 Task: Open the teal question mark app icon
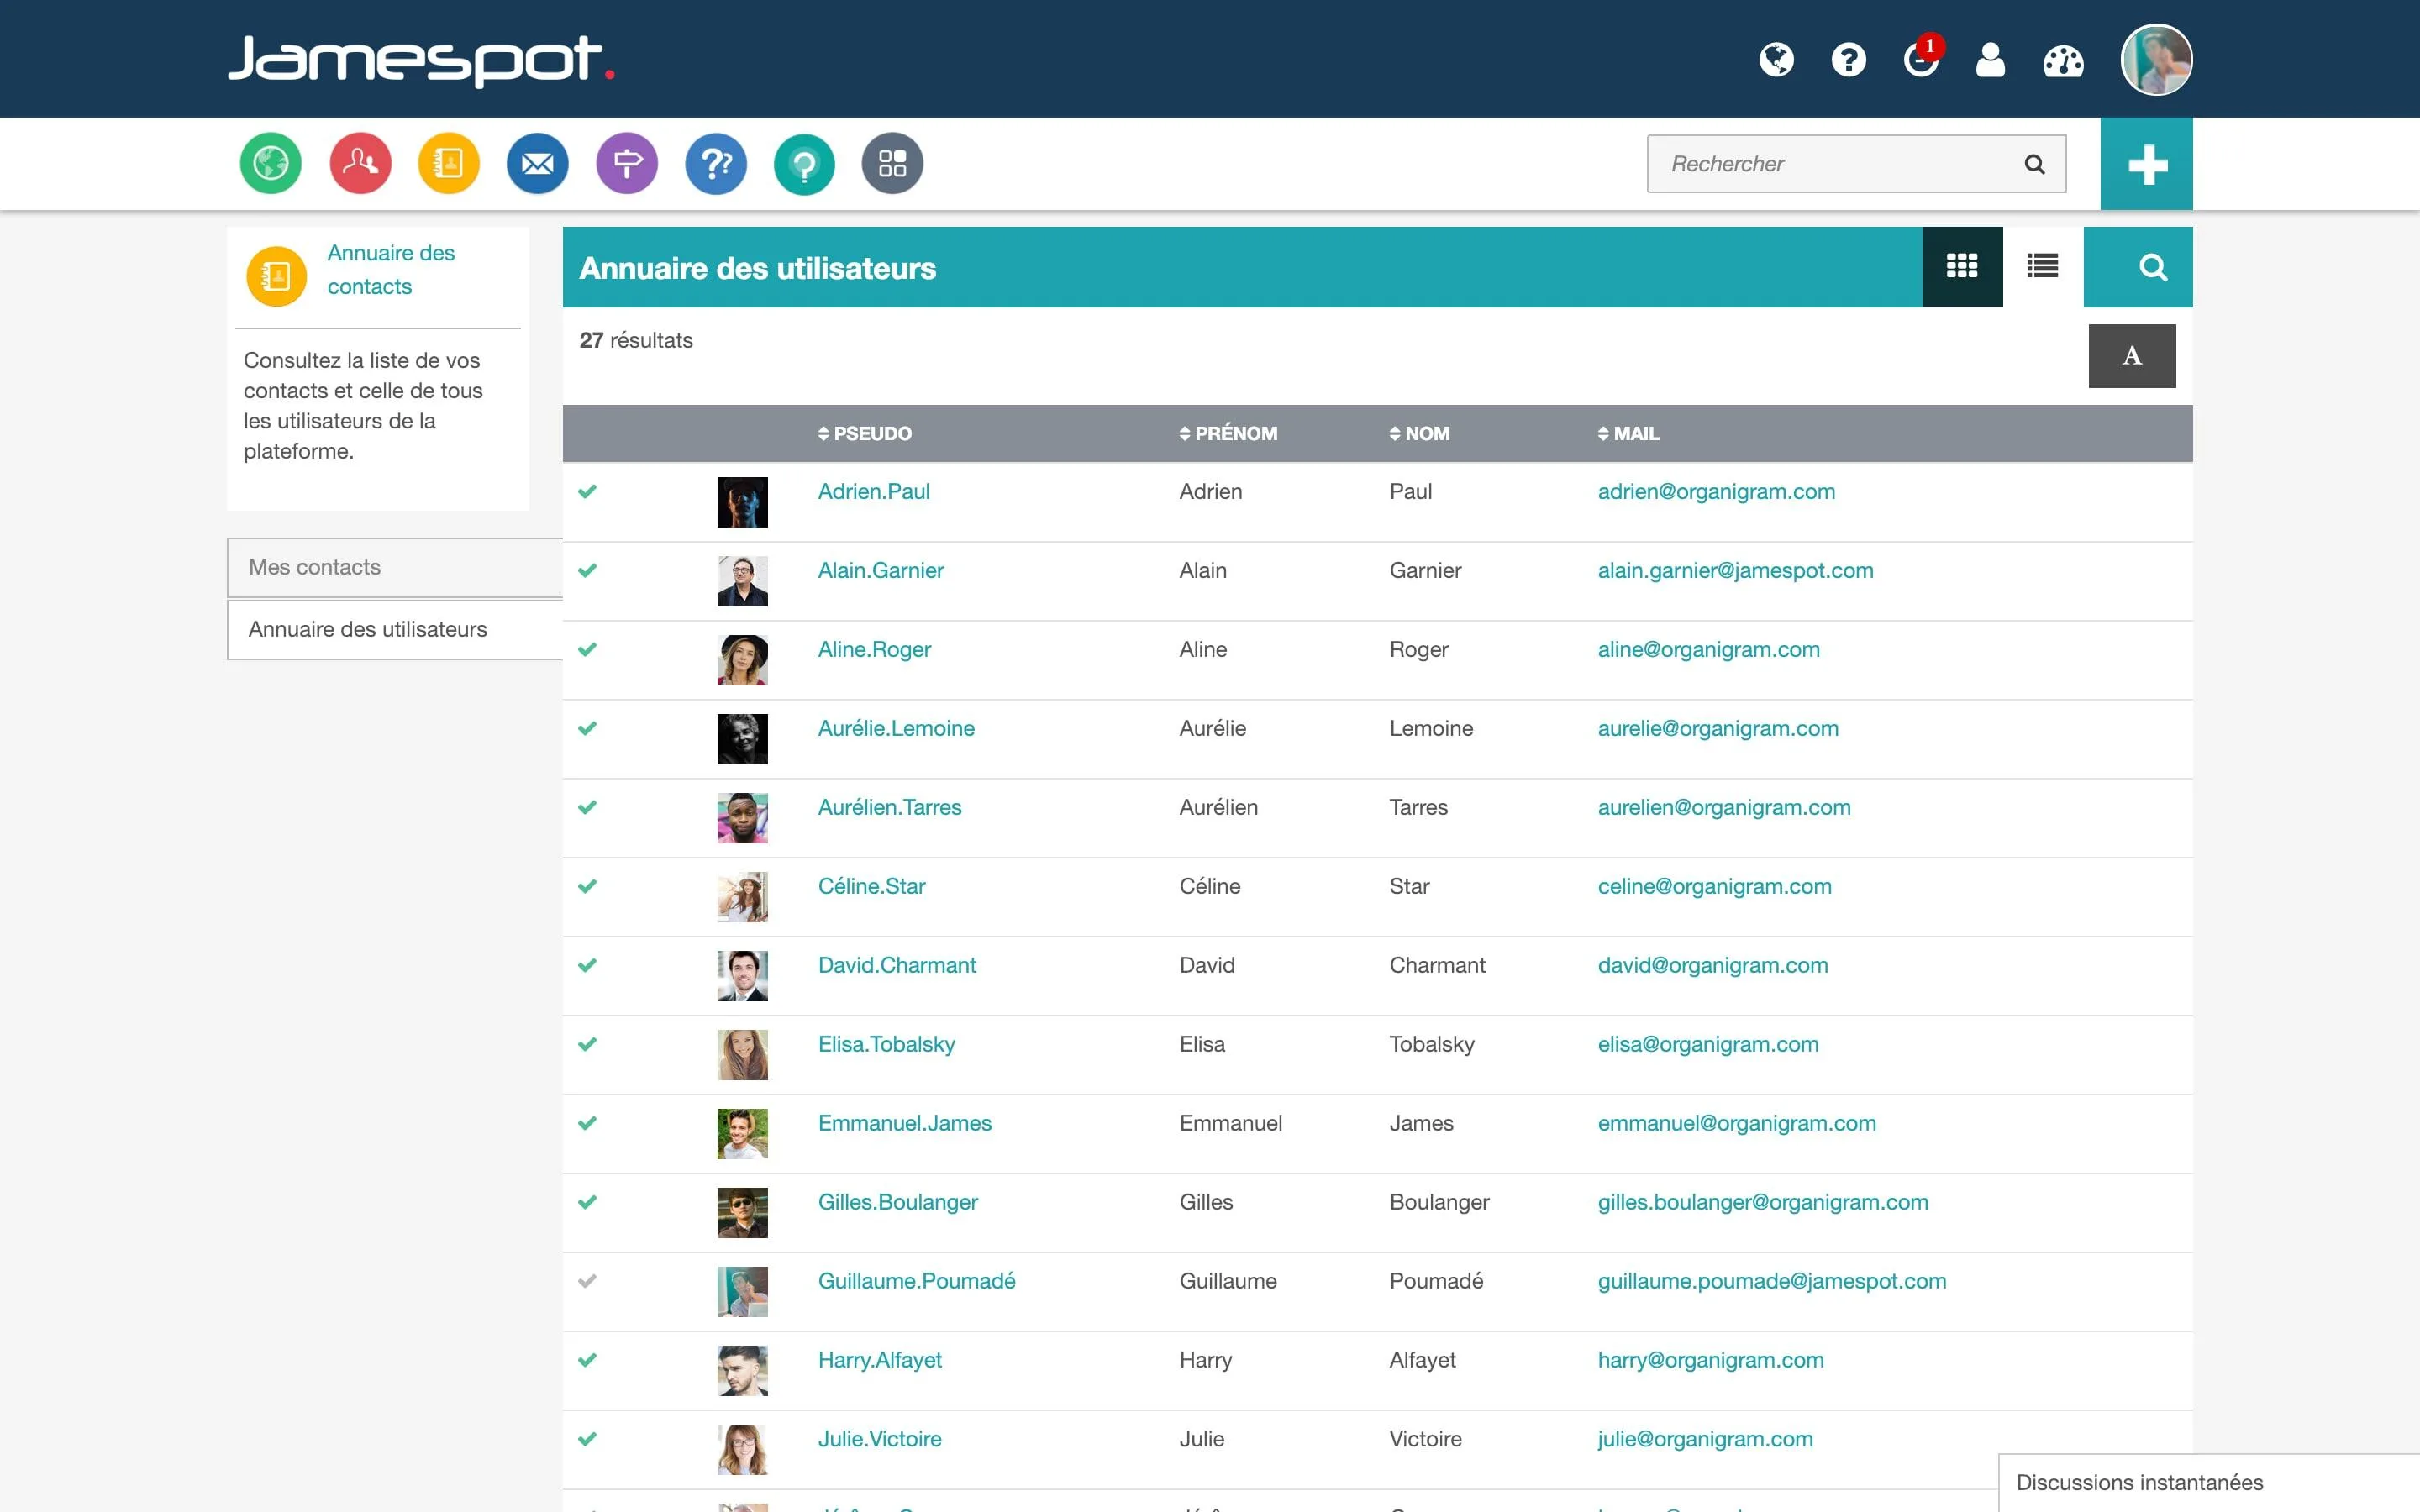[804, 163]
